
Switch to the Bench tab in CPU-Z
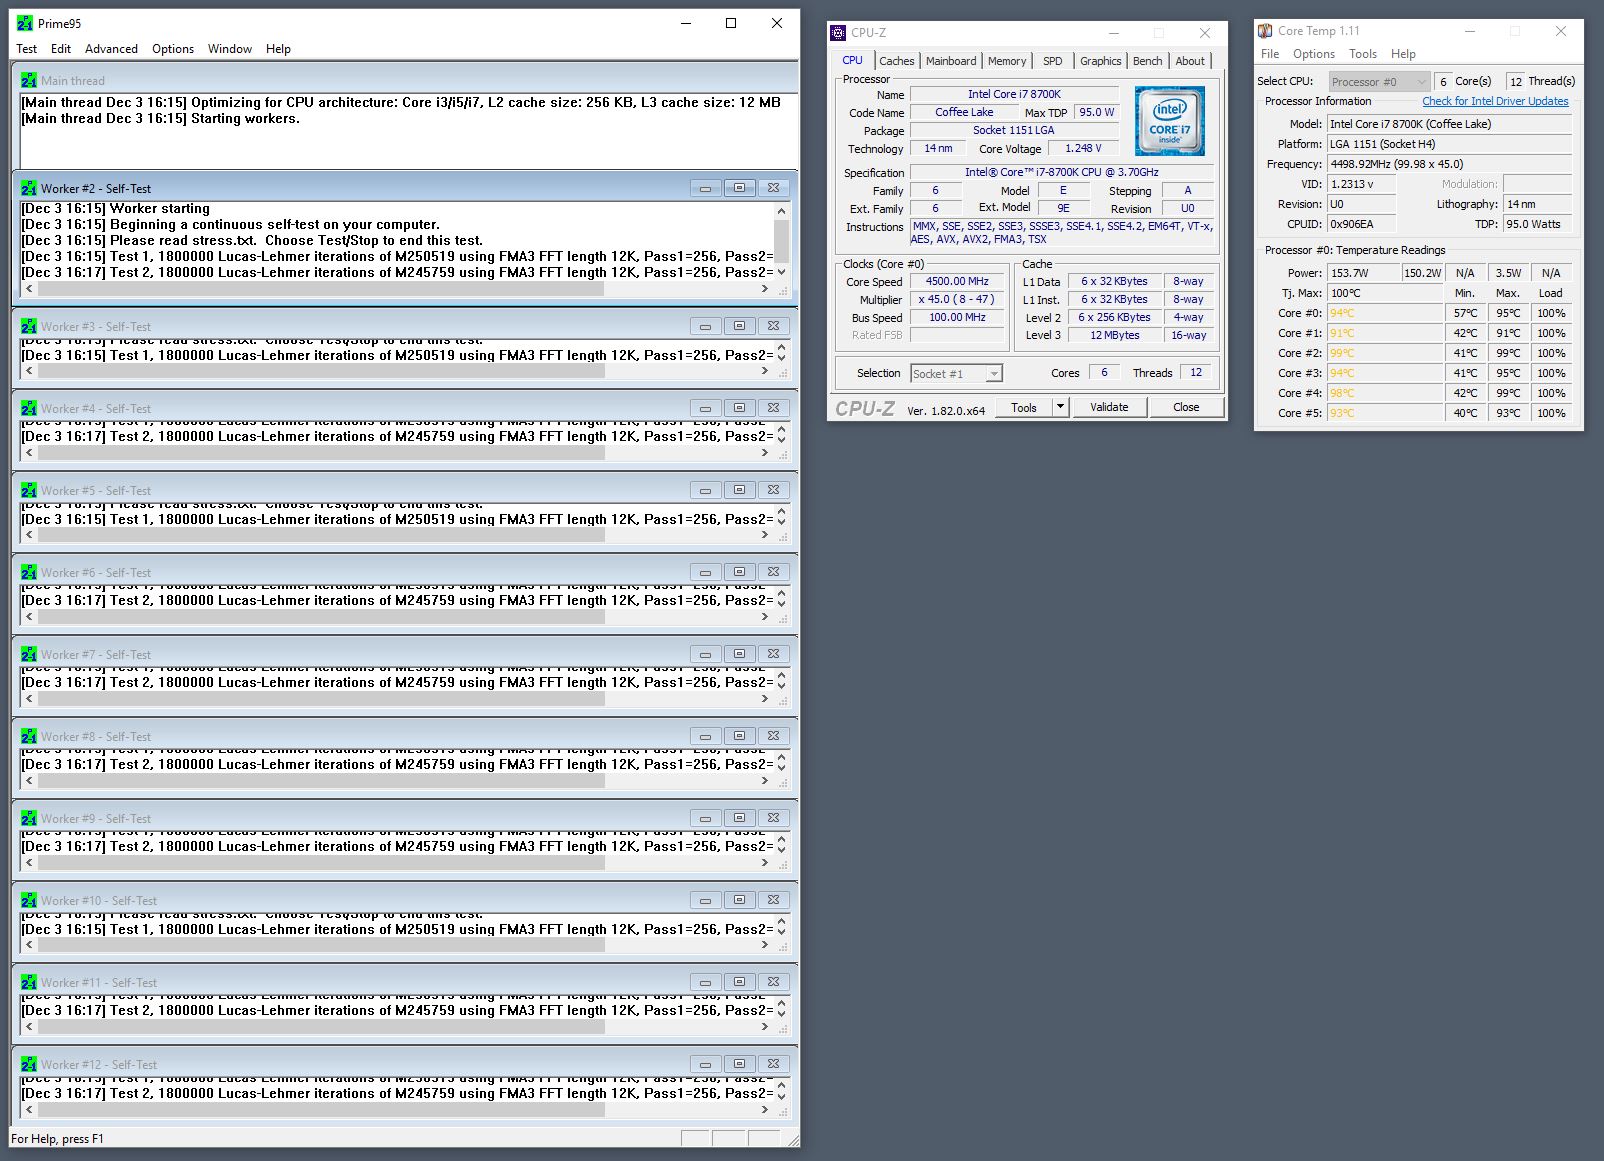[x=1148, y=61]
